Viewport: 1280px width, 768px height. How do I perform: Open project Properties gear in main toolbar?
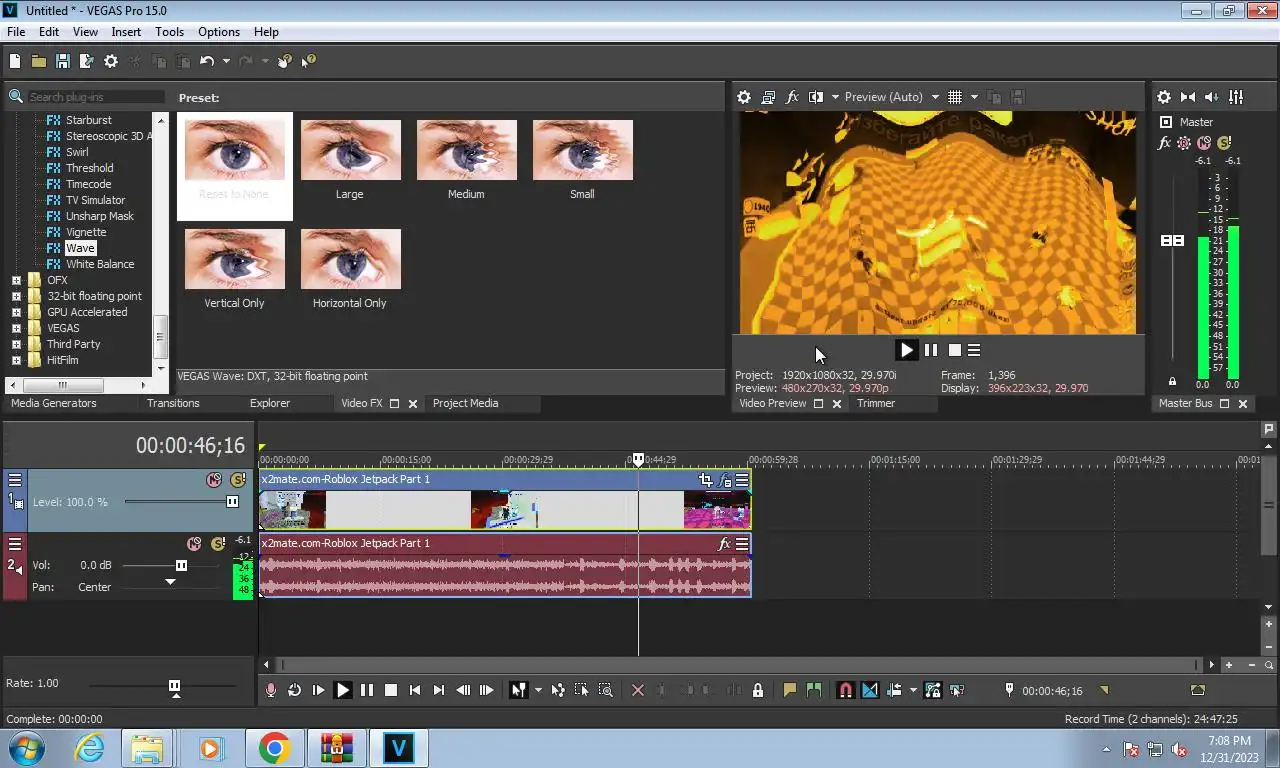111,61
